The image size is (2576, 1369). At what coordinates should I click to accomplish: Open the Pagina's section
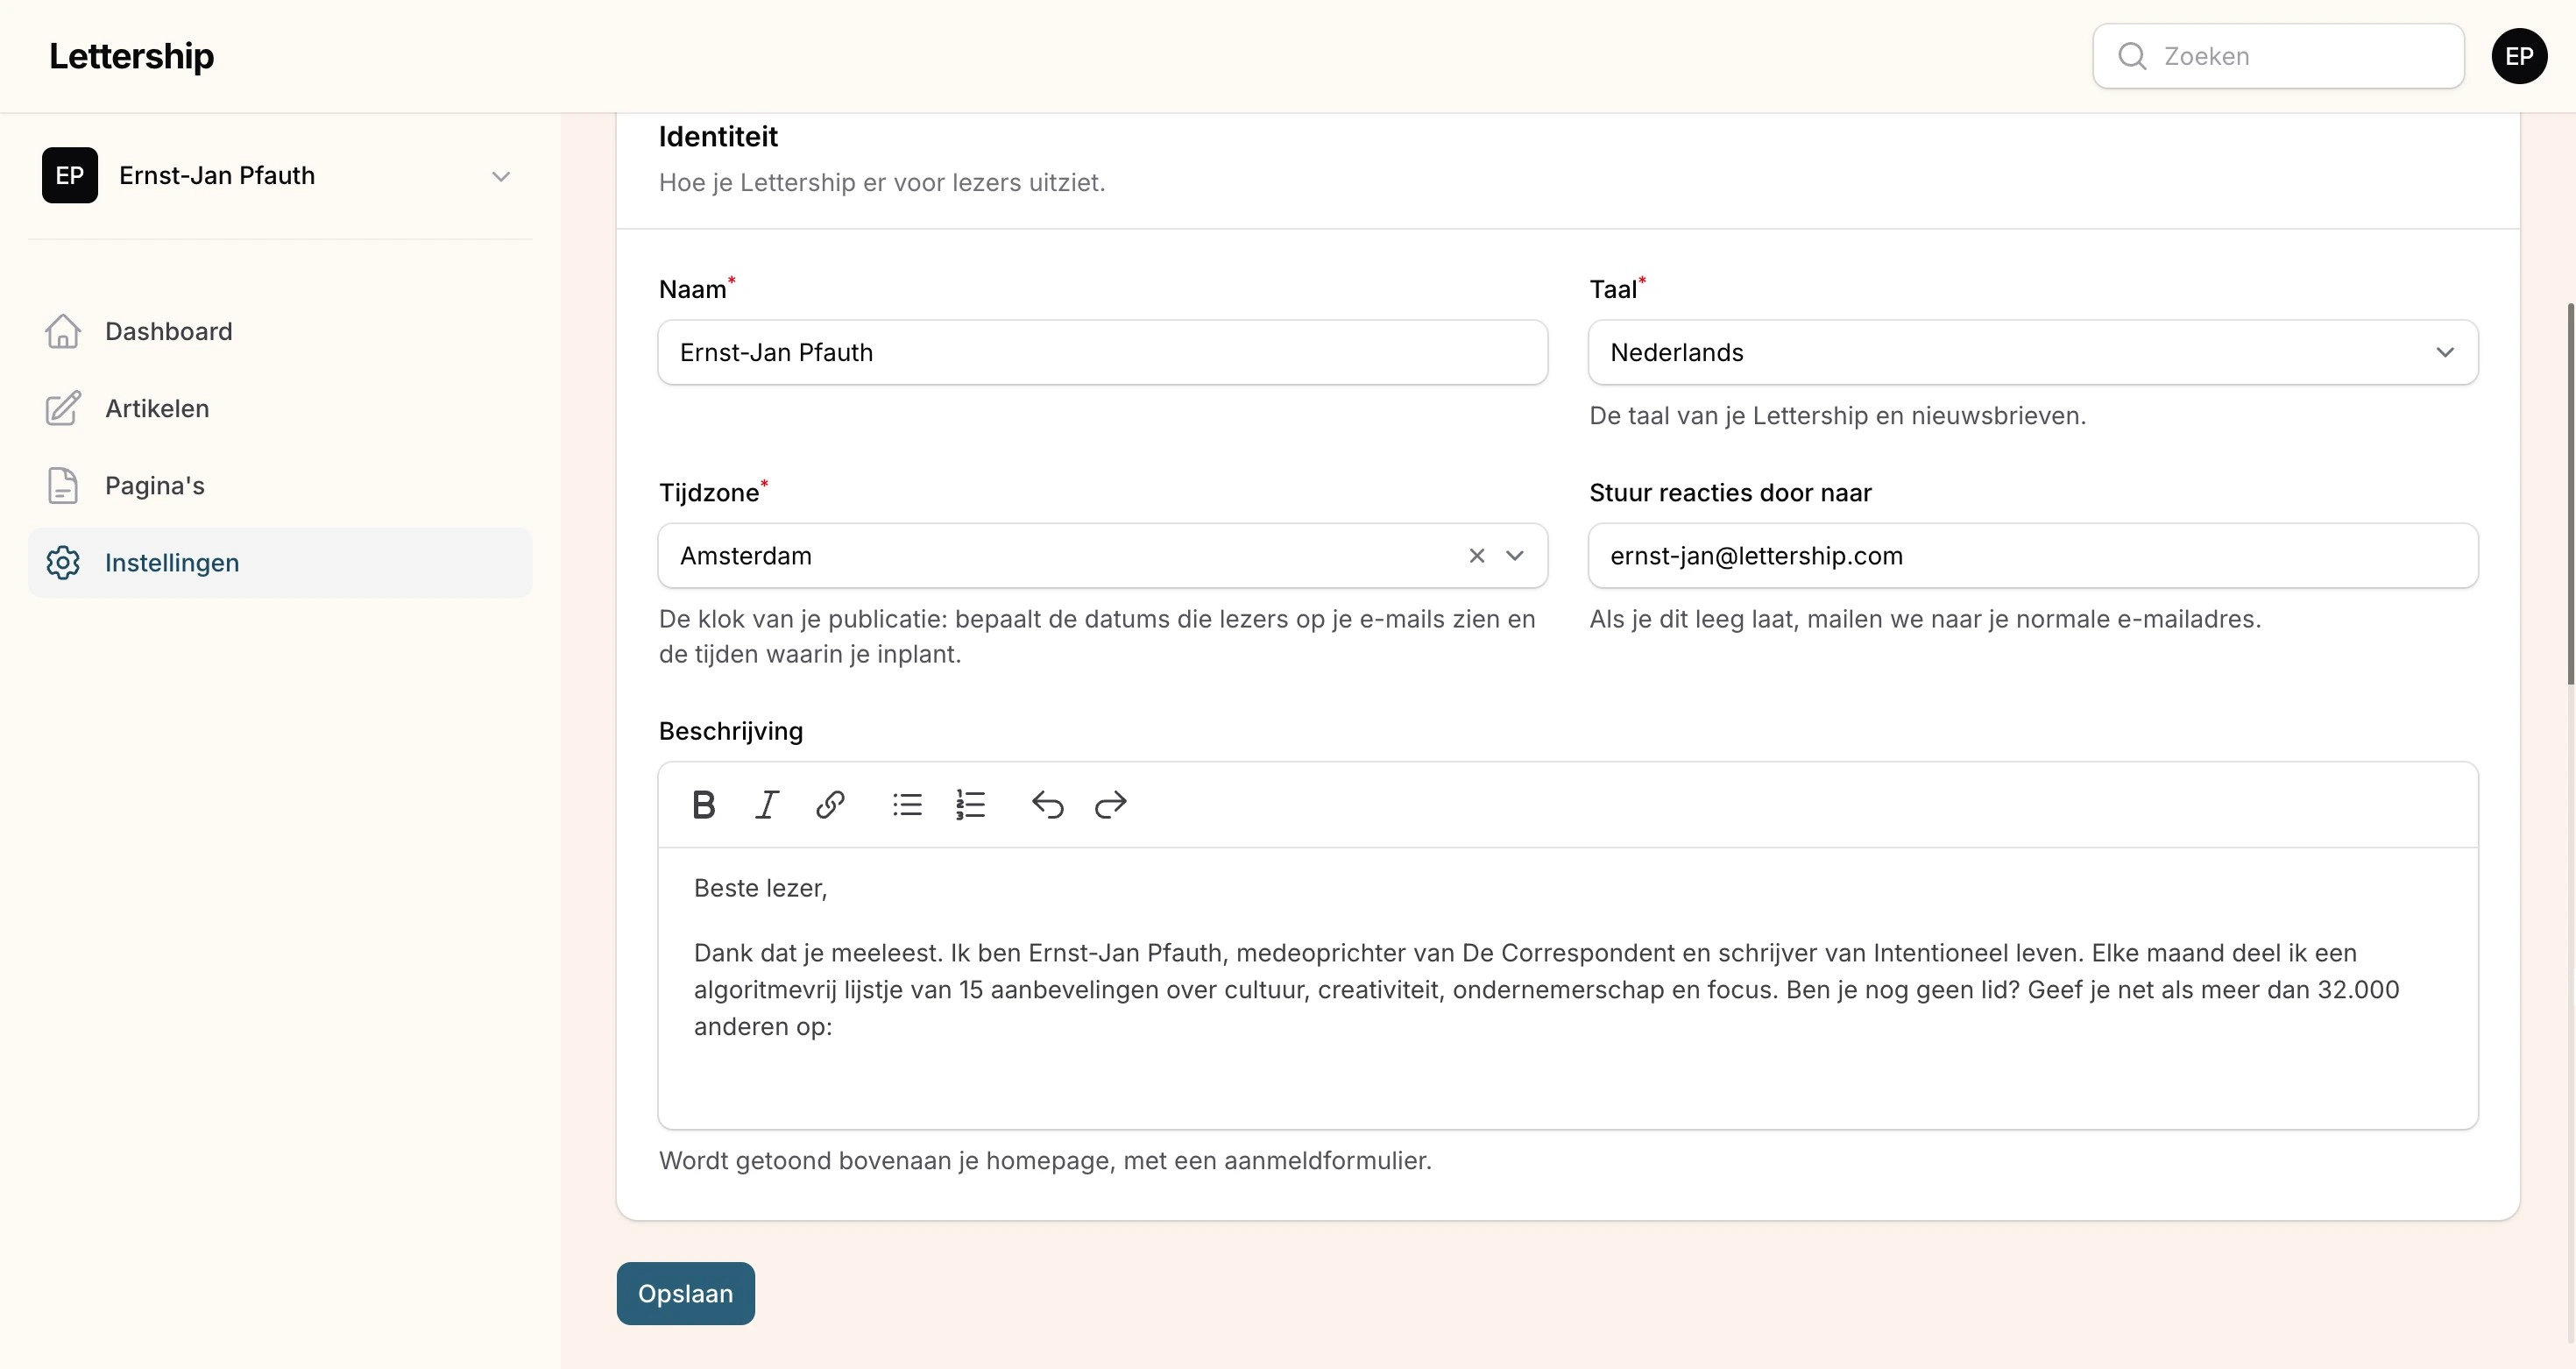(x=280, y=485)
